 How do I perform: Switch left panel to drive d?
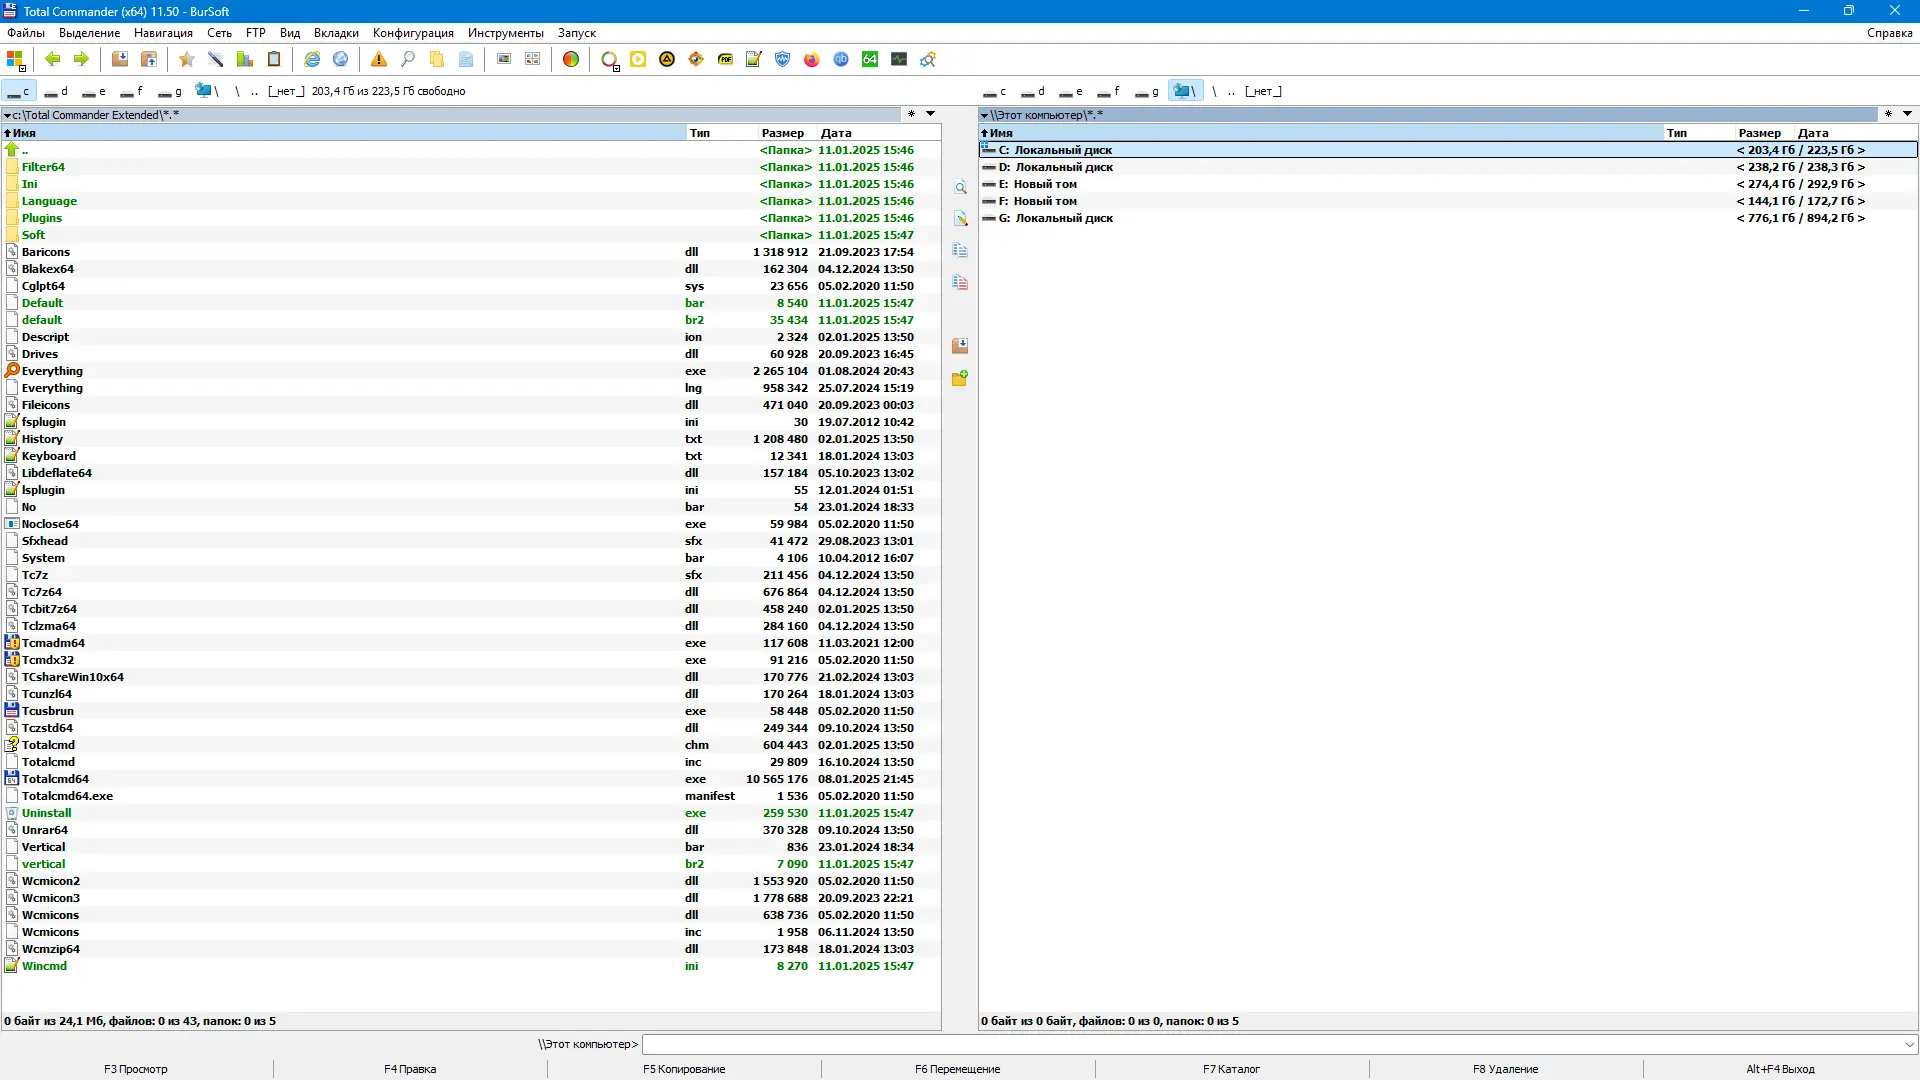(56, 91)
